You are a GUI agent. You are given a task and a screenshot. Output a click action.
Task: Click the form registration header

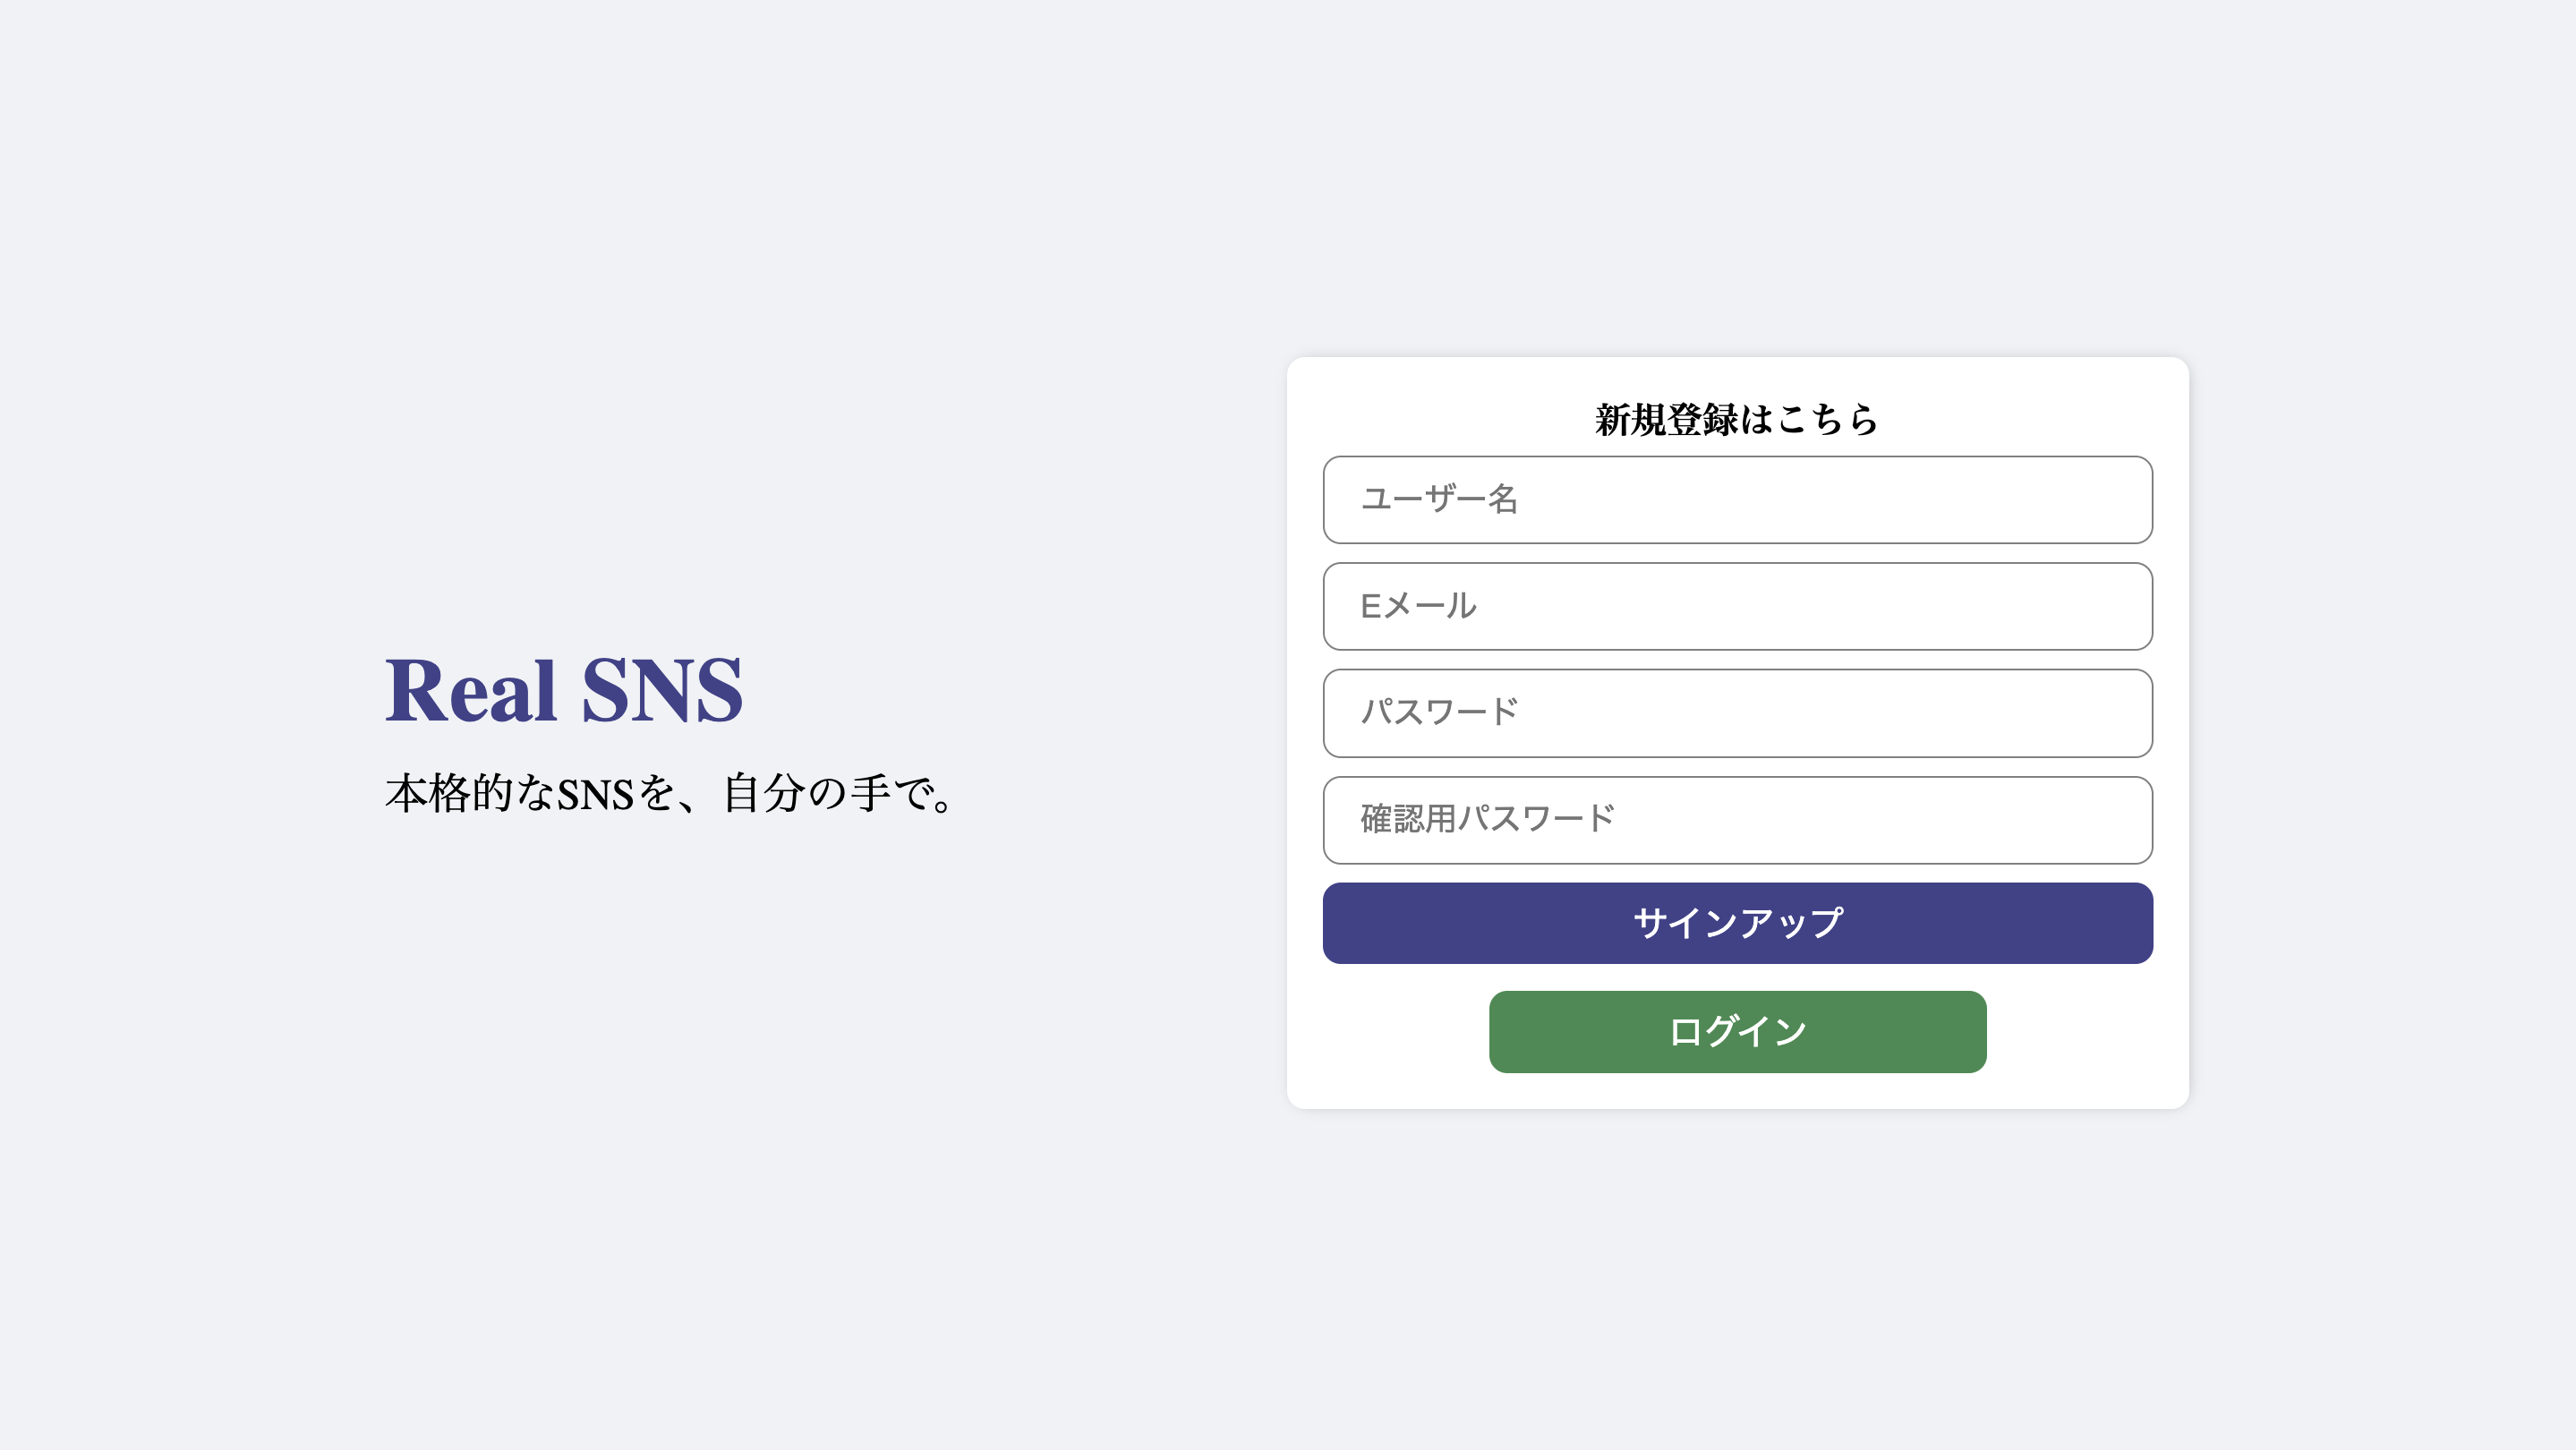1736,421
